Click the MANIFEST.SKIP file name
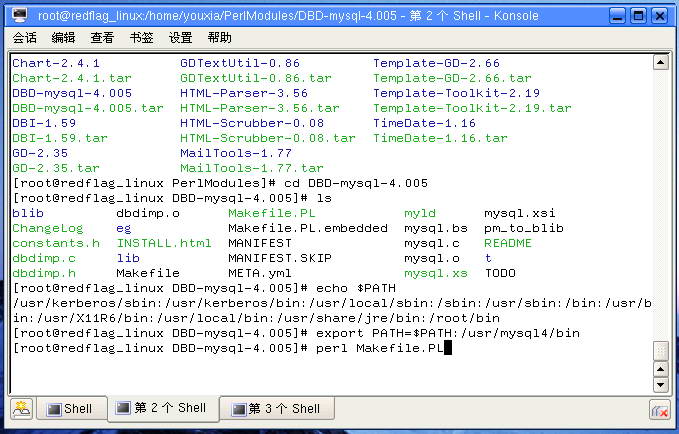Viewport: 679px width, 434px height. click(x=280, y=259)
